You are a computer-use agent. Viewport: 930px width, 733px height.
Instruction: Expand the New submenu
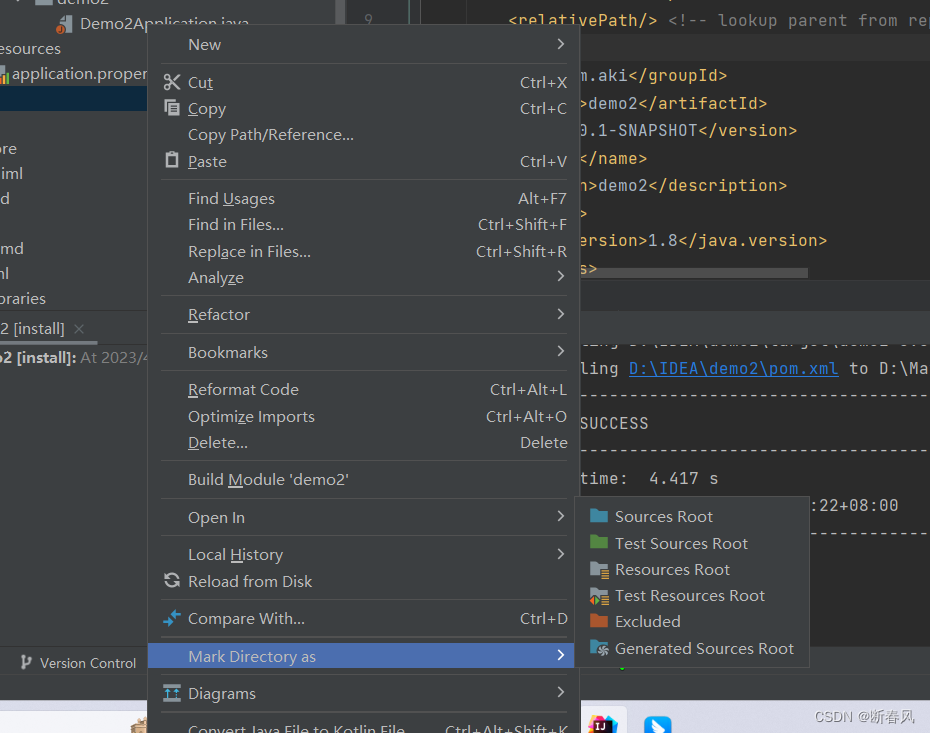204,44
